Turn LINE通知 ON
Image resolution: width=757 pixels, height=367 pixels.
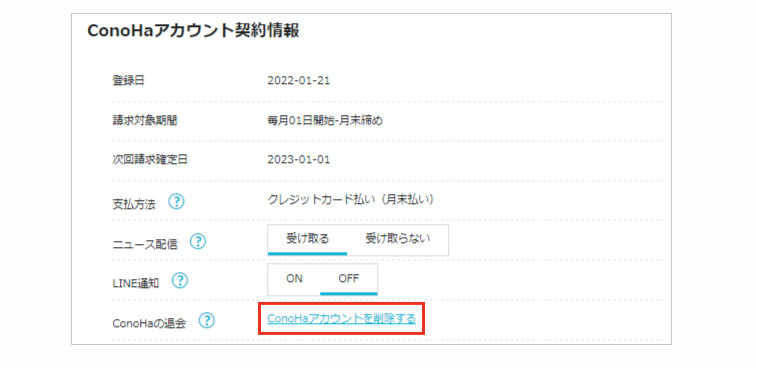(x=294, y=279)
